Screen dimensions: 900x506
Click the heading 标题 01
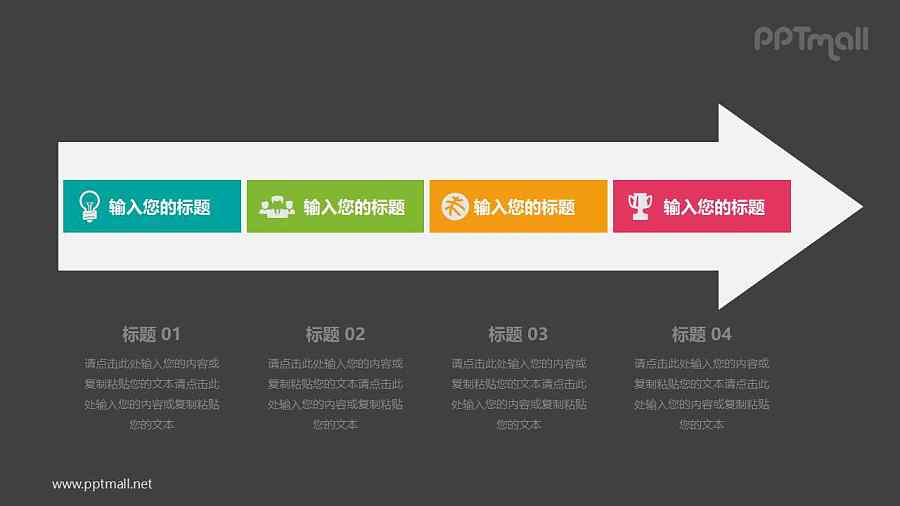coord(152,334)
